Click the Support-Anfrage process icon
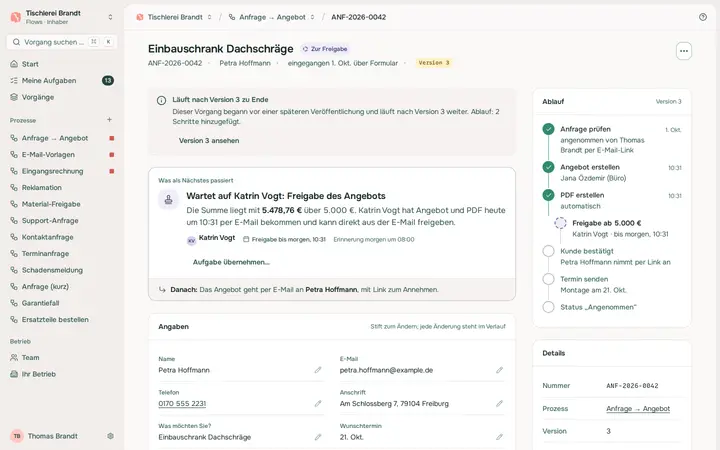The height and width of the screenshot is (450, 720). click(x=14, y=220)
